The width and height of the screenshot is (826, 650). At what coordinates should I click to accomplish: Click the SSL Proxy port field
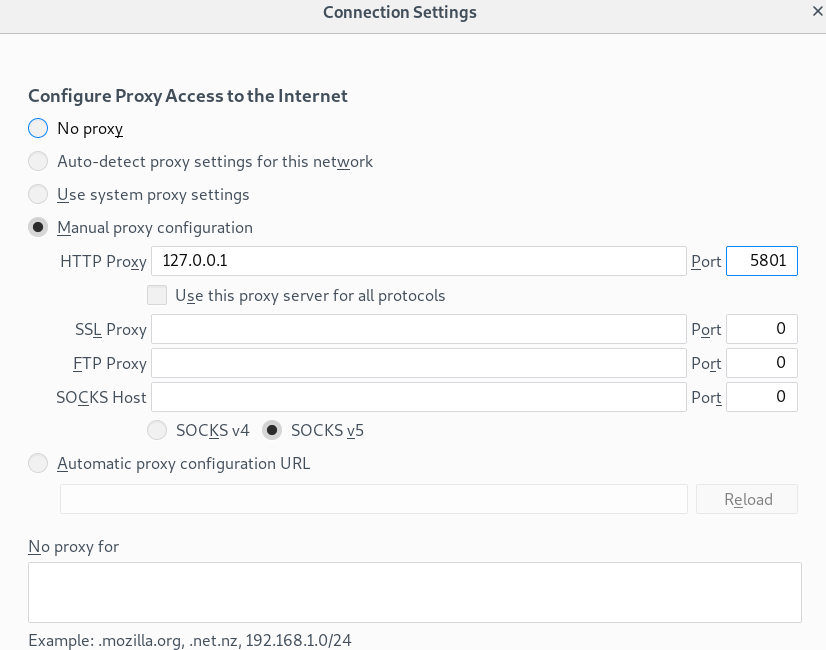tap(761, 329)
